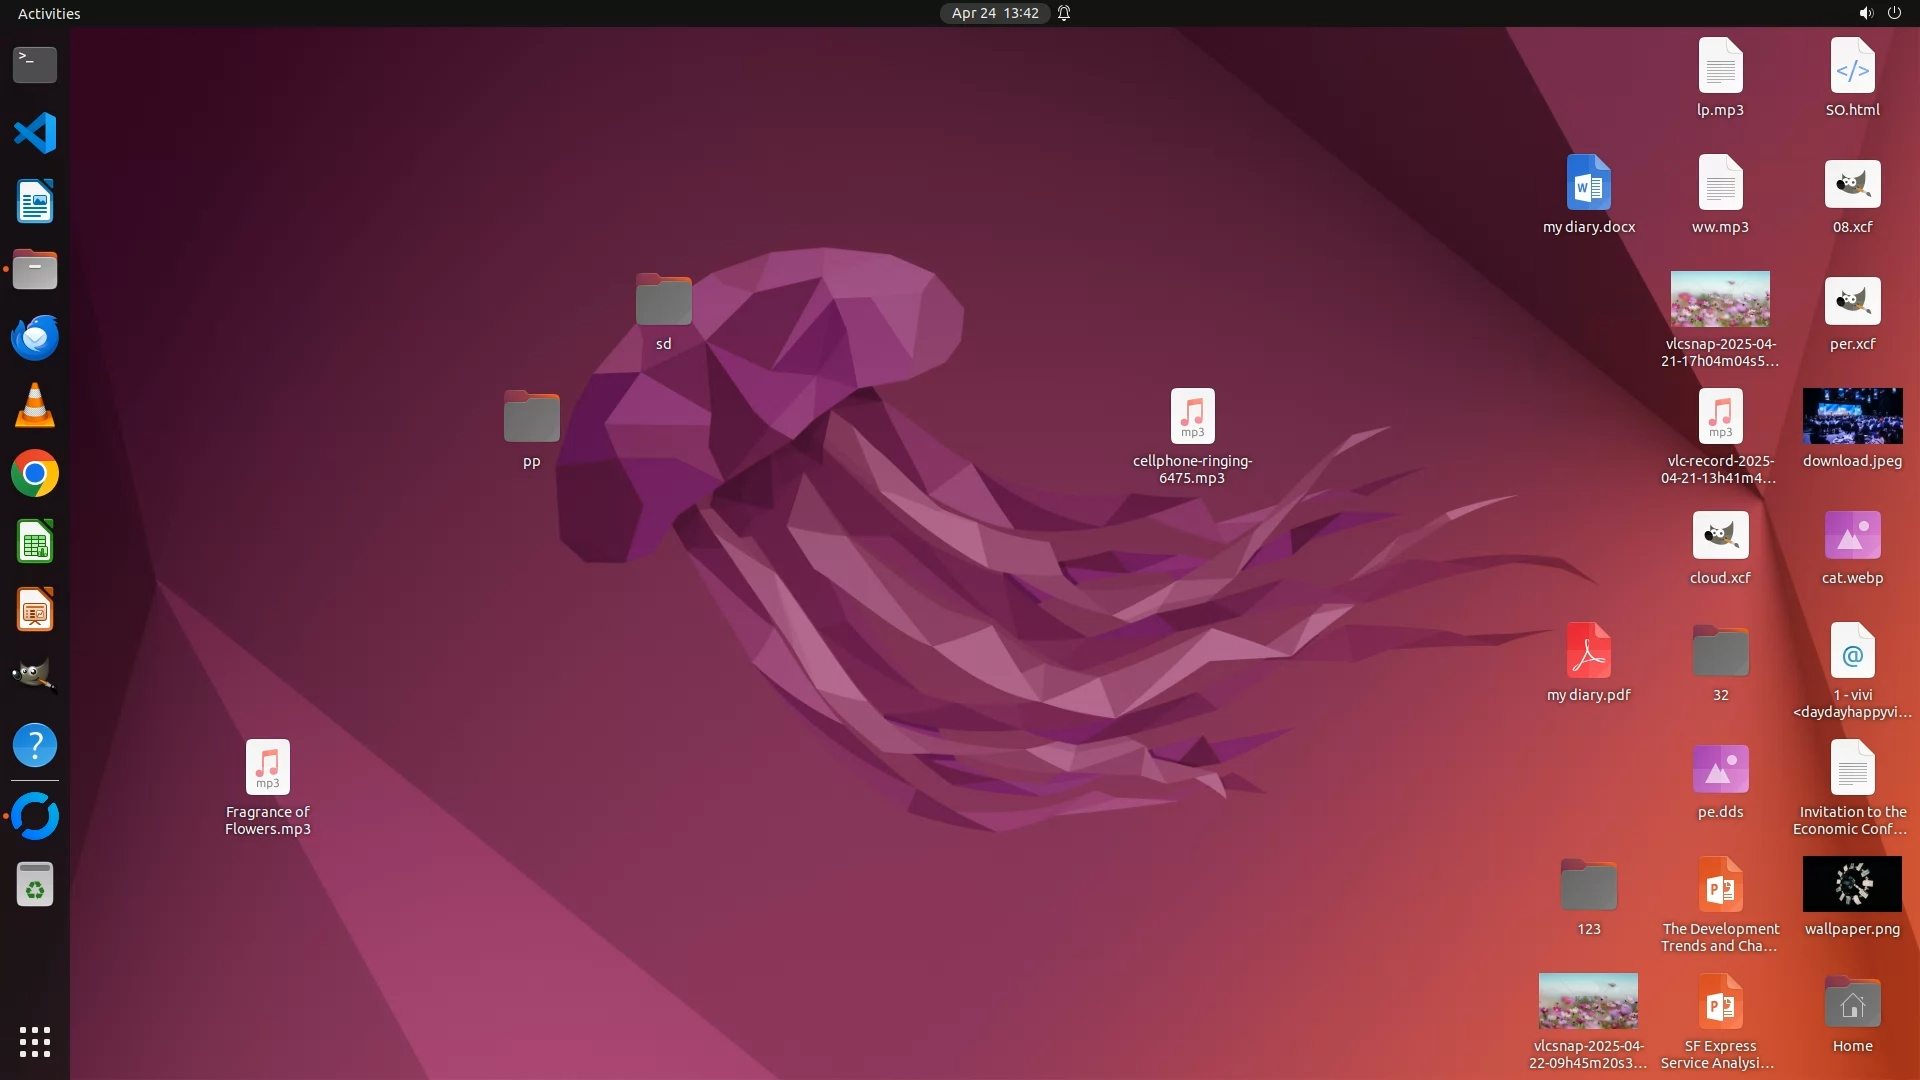1920x1080 pixels.
Task: Open LibreOffice Impress in the dock
Action: 35,610
